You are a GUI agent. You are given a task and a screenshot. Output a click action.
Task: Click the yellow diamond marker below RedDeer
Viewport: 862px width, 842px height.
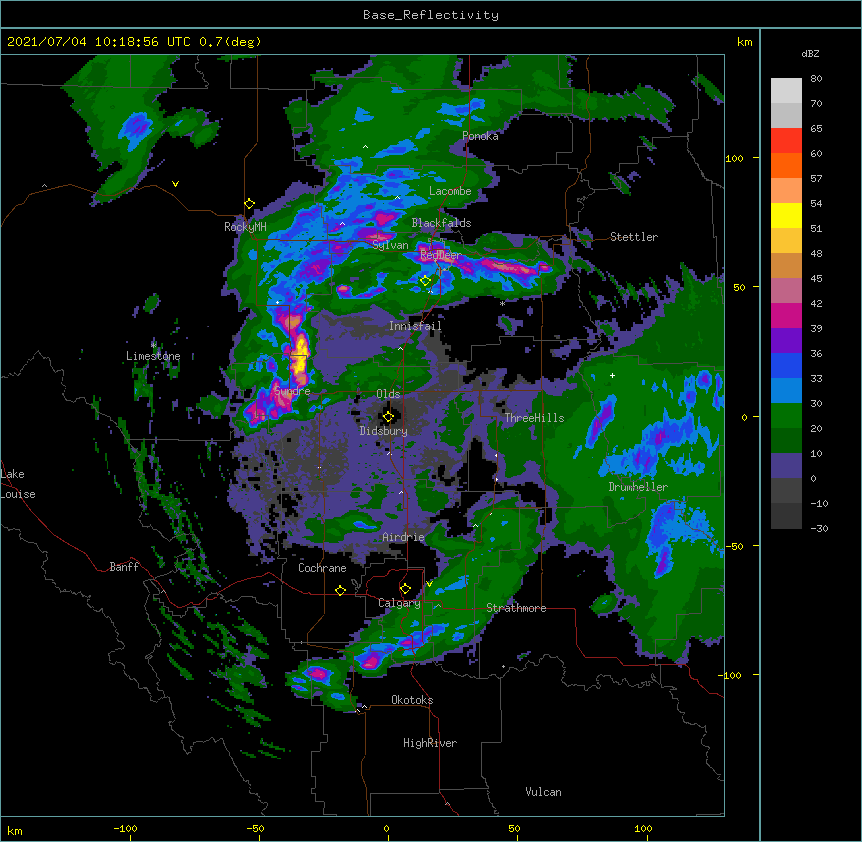425,281
